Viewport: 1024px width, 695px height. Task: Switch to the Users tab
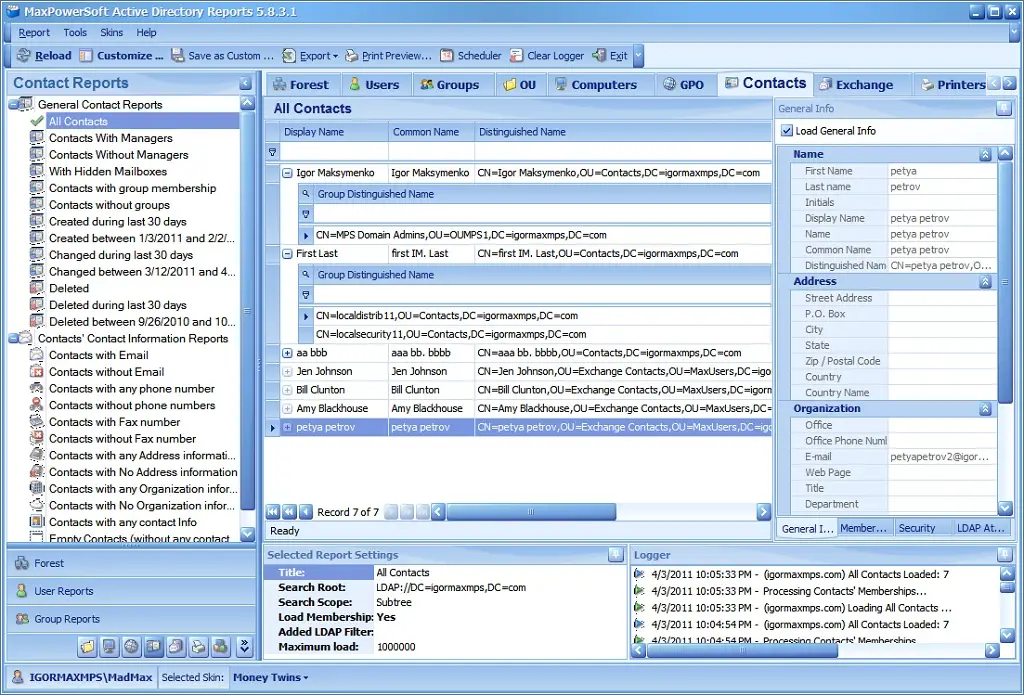[x=374, y=85]
